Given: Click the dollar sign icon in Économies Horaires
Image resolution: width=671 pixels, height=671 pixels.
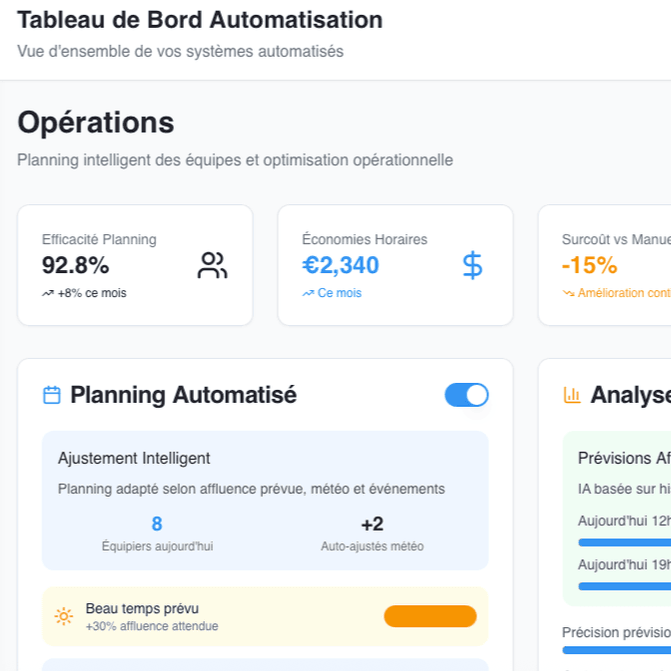Looking at the screenshot, I should 472,266.
